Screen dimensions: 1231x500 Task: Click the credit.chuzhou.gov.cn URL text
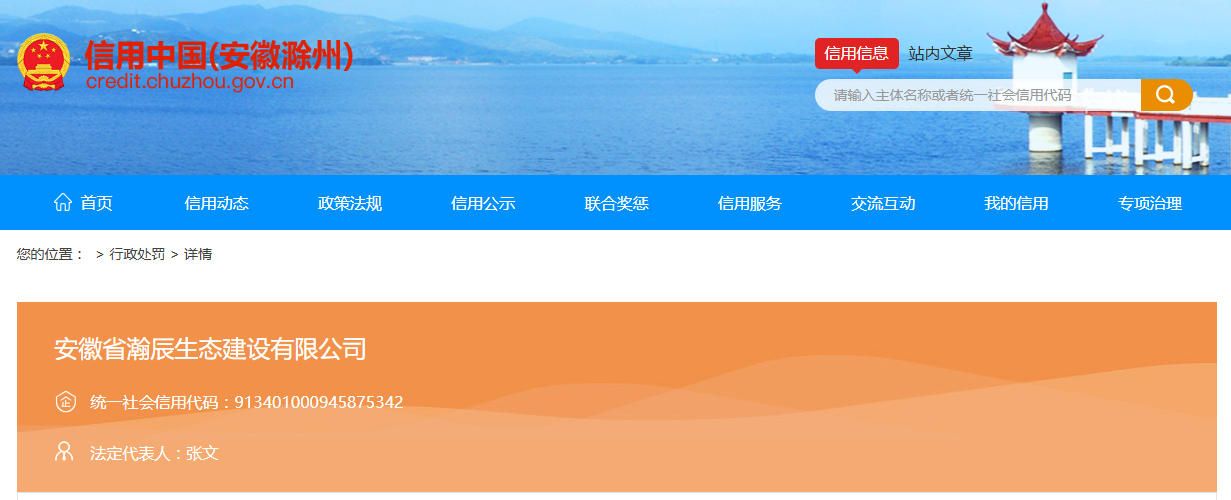[x=190, y=82]
